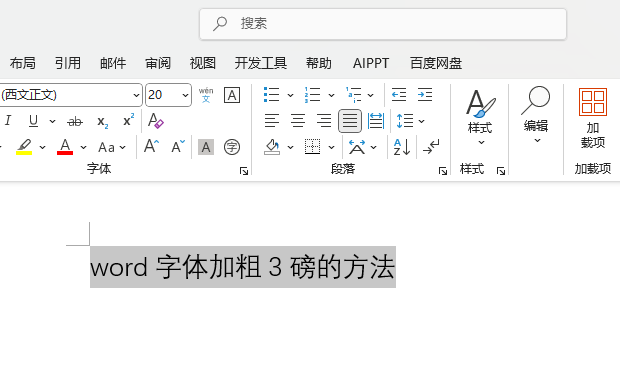Click Add-ins (加载项) button
This screenshot has height=382, width=620.
pyautogui.click(x=593, y=118)
